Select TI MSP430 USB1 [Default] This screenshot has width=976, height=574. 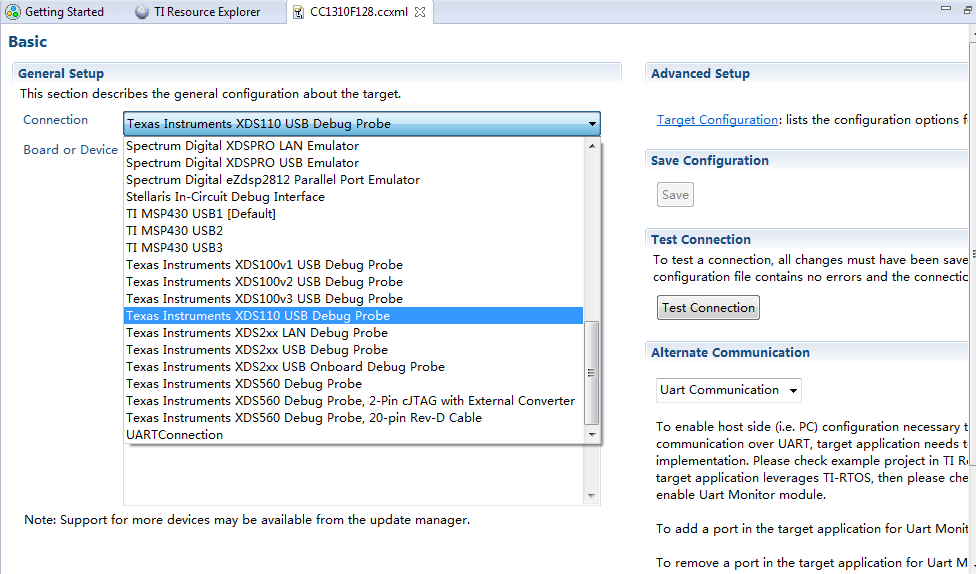353,214
